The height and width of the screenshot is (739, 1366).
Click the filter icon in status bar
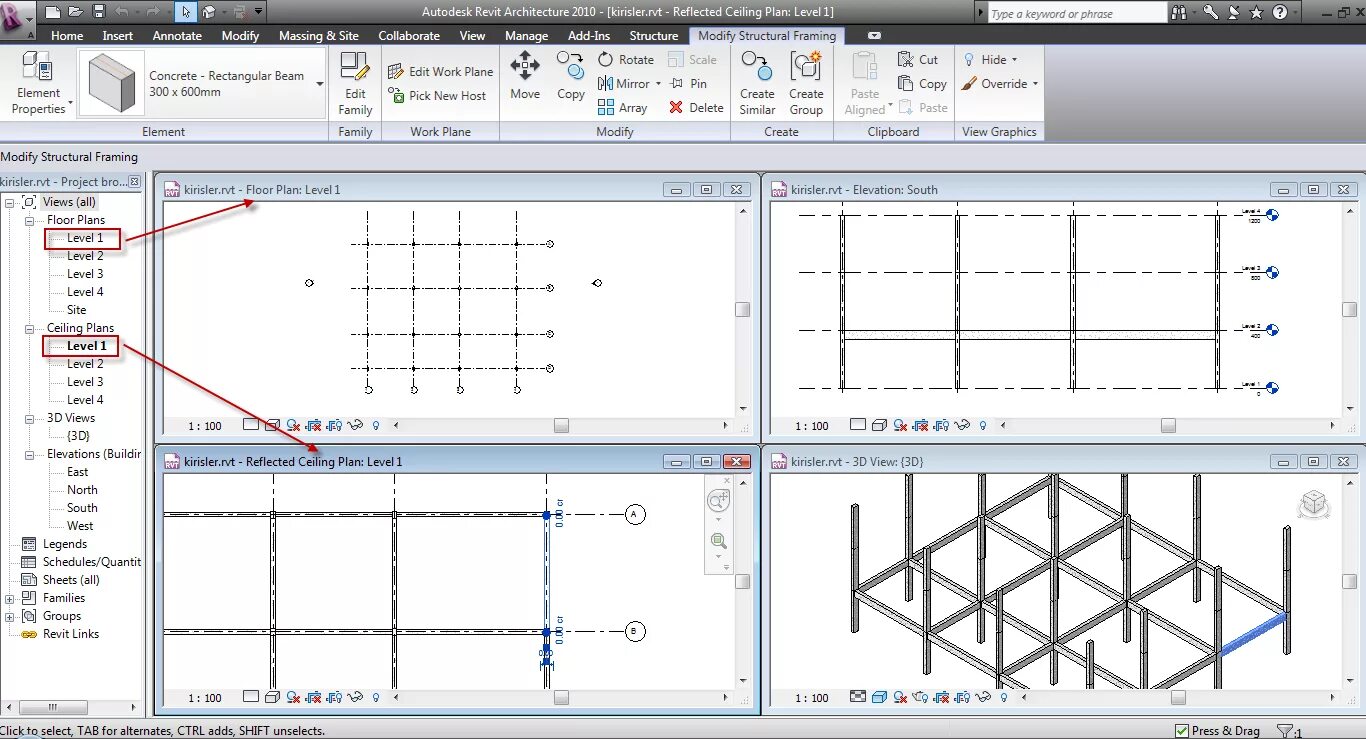pos(1286,731)
